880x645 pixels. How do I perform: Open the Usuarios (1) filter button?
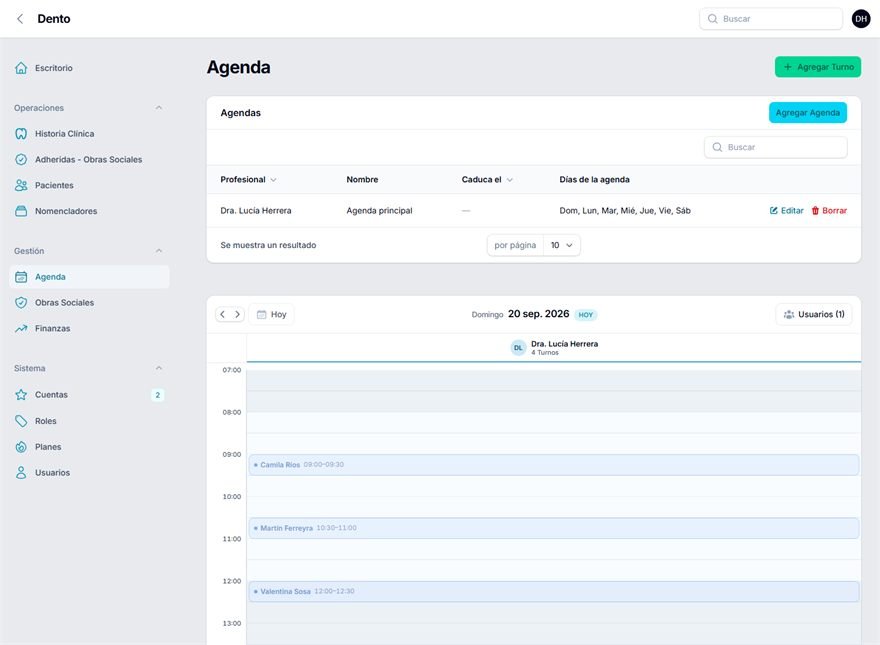click(x=814, y=314)
